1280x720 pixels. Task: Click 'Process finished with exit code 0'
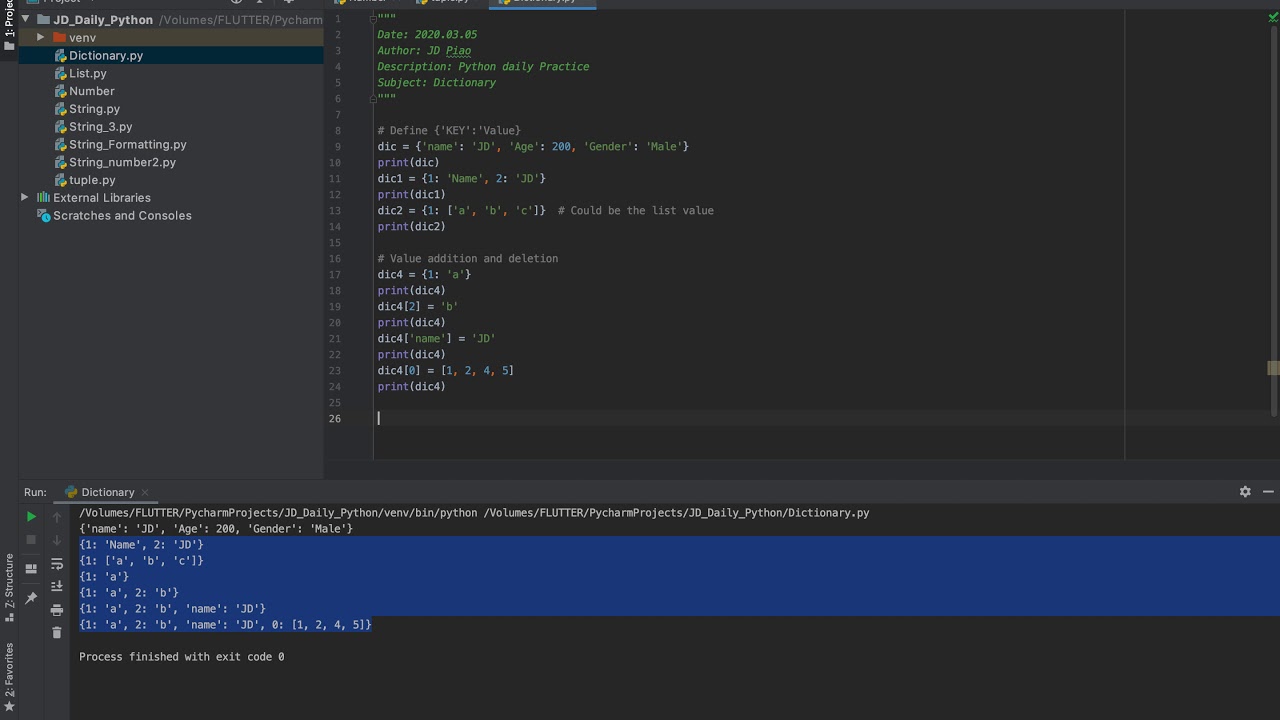click(182, 656)
